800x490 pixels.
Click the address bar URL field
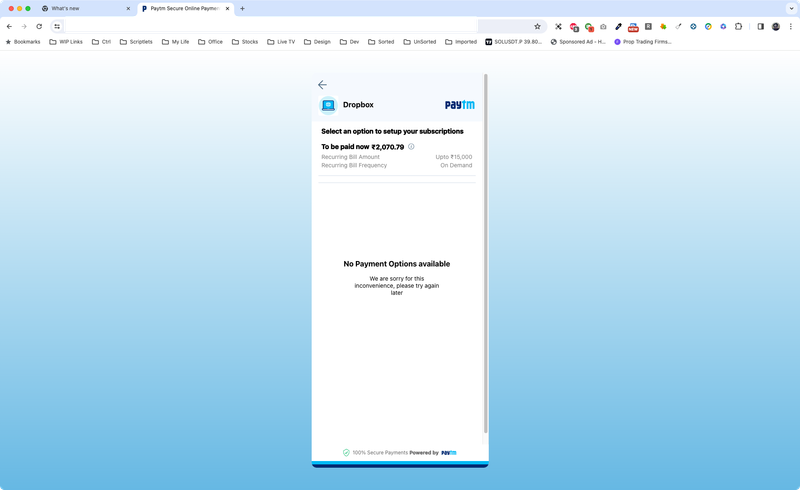pyautogui.click(x=296, y=27)
